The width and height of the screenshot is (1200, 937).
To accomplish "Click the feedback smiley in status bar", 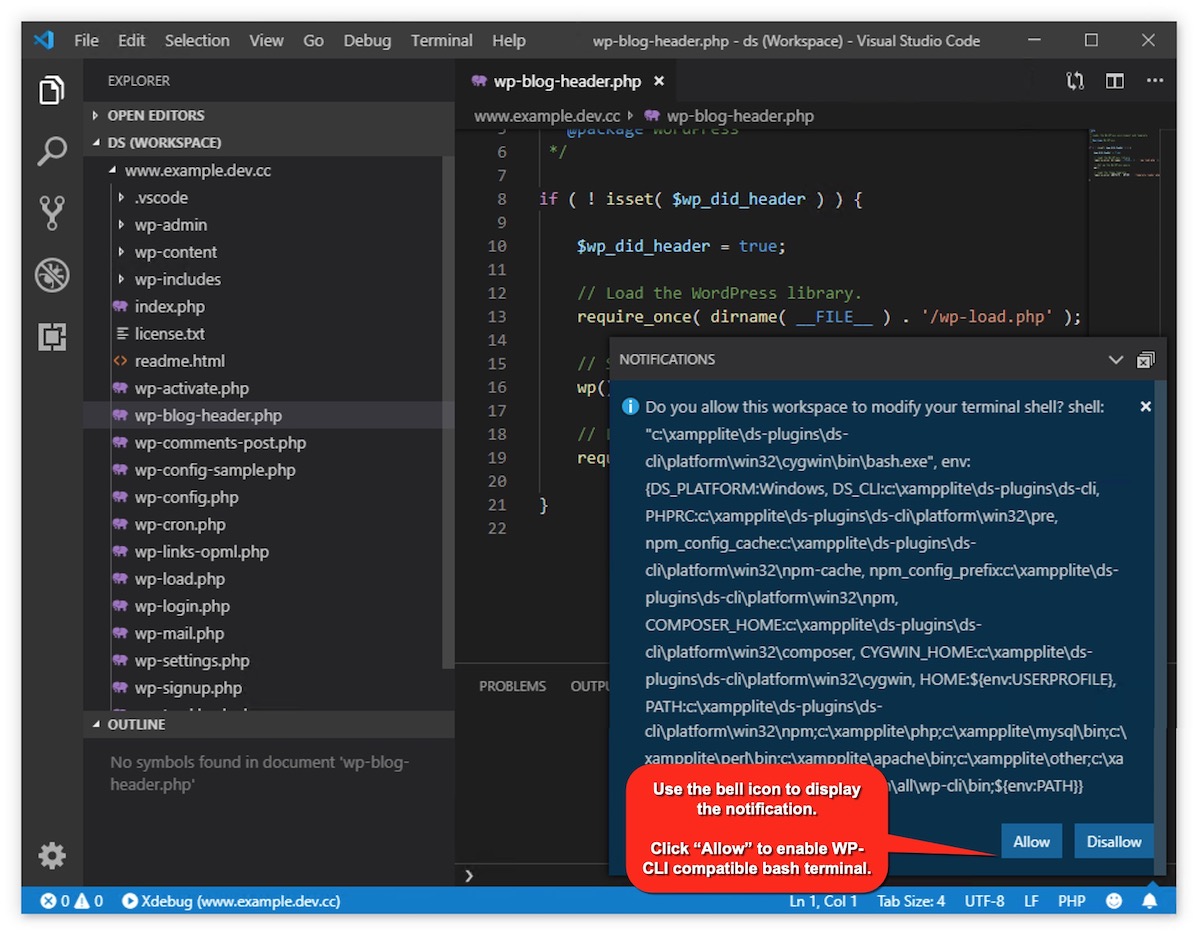I will [1114, 901].
